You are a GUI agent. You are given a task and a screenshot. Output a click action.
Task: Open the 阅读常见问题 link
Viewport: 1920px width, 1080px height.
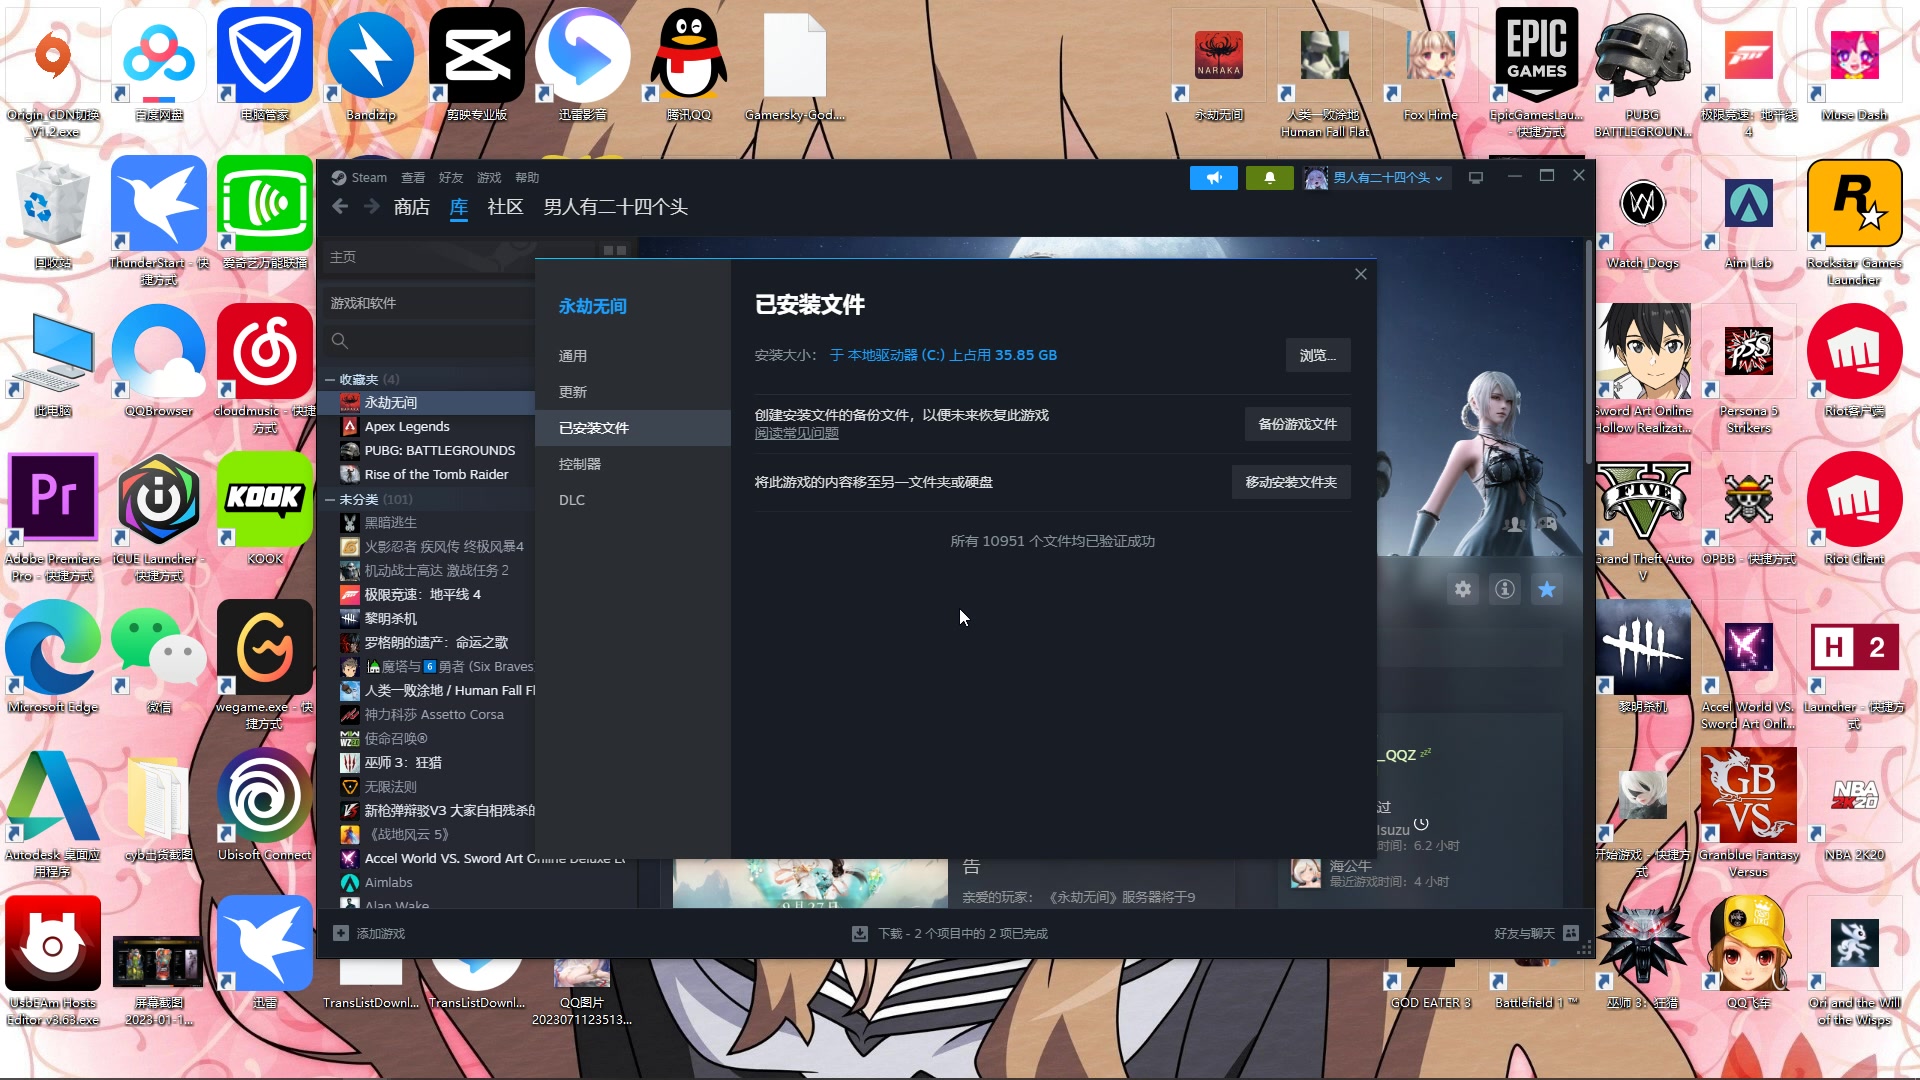[x=796, y=433]
